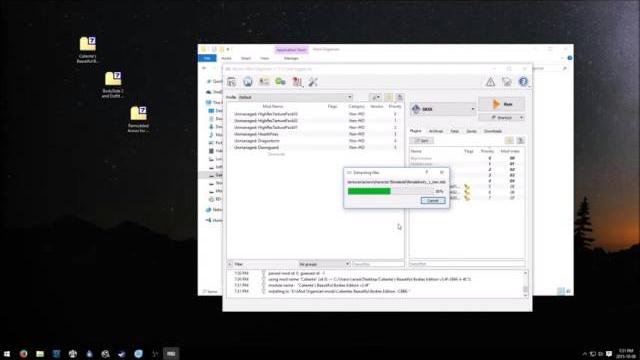Sort by Mod Name column header
Viewport: 640px width, 360px height.
click(273, 106)
